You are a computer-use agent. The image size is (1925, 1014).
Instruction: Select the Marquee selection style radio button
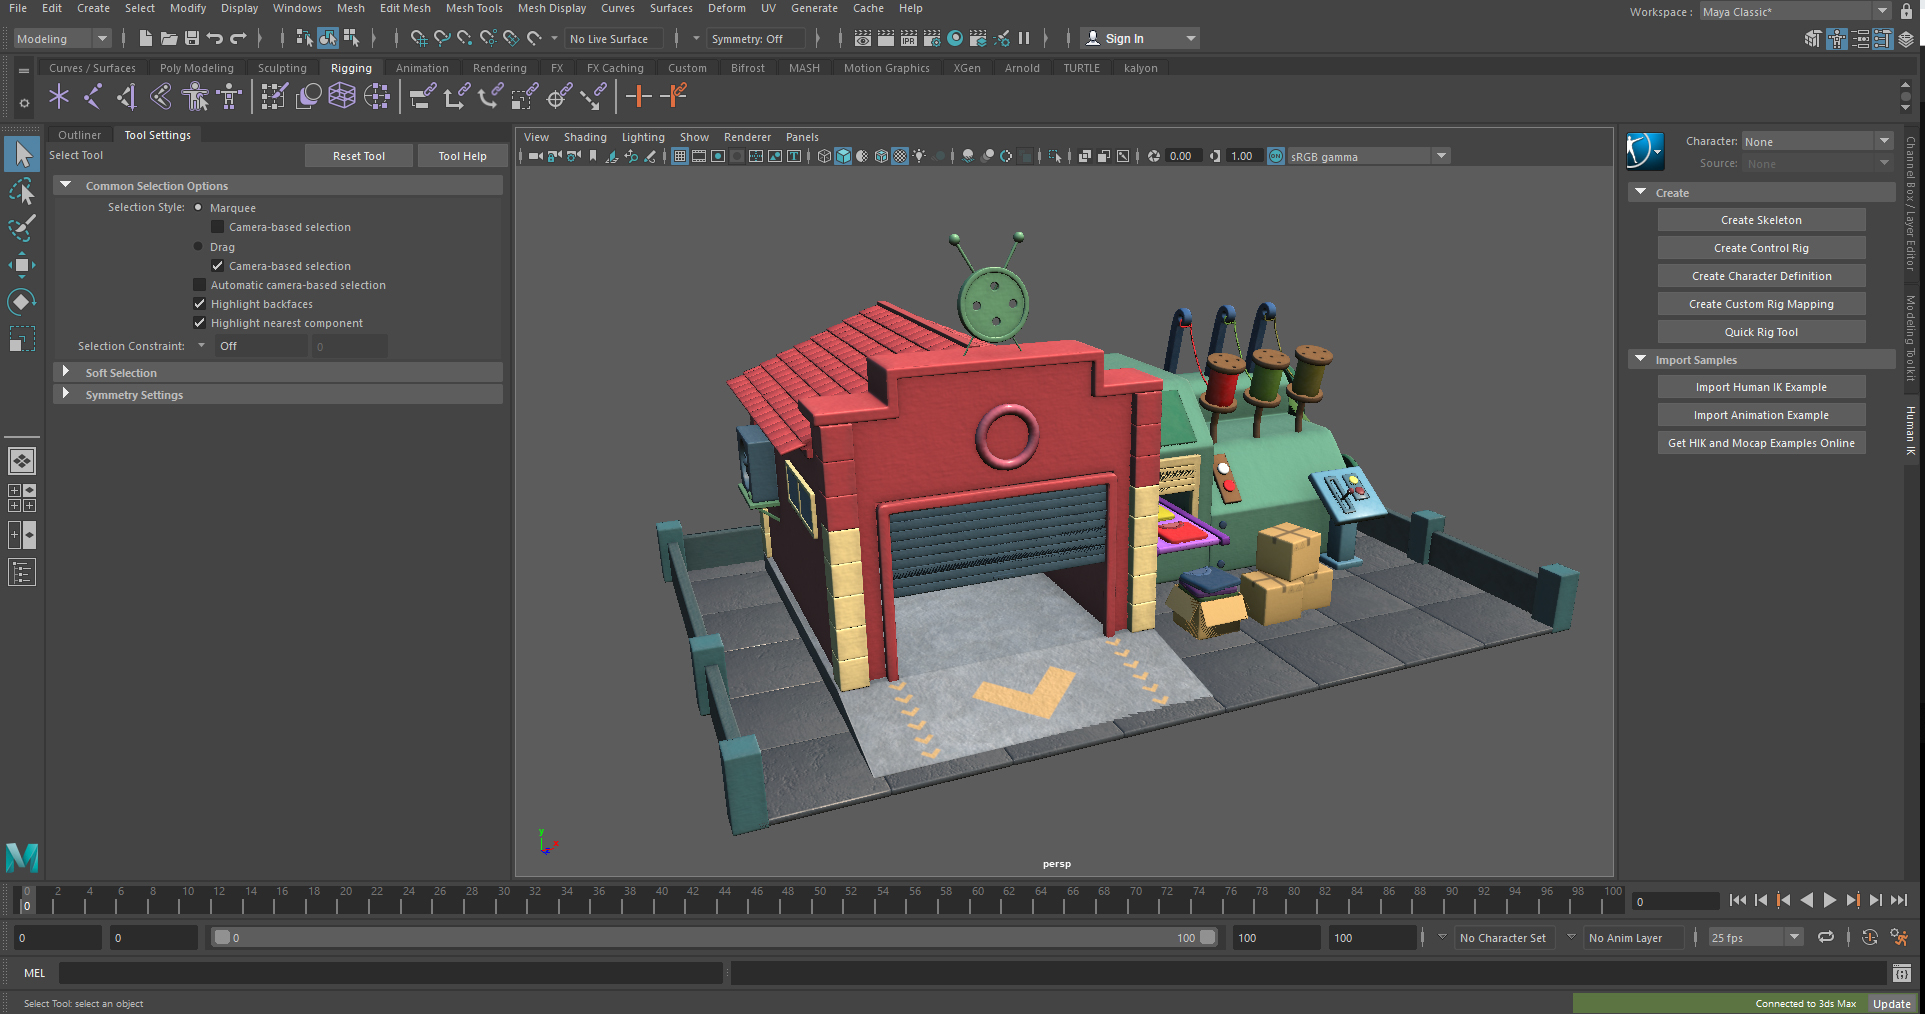(x=198, y=207)
